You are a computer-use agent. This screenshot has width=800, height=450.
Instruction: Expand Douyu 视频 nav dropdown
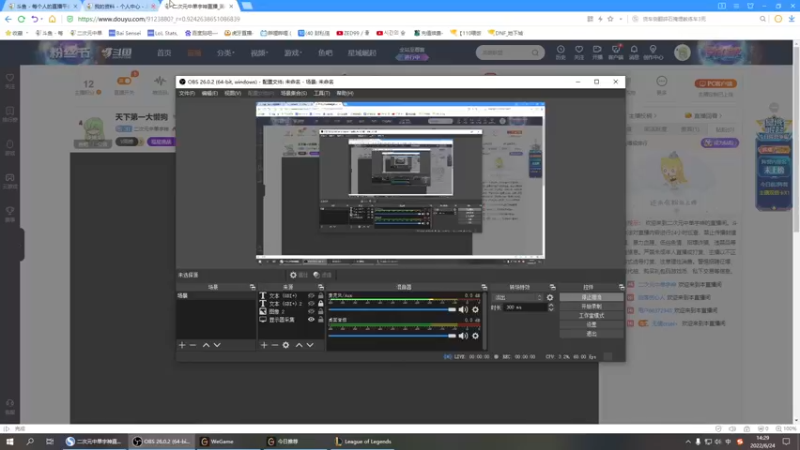coord(259,53)
